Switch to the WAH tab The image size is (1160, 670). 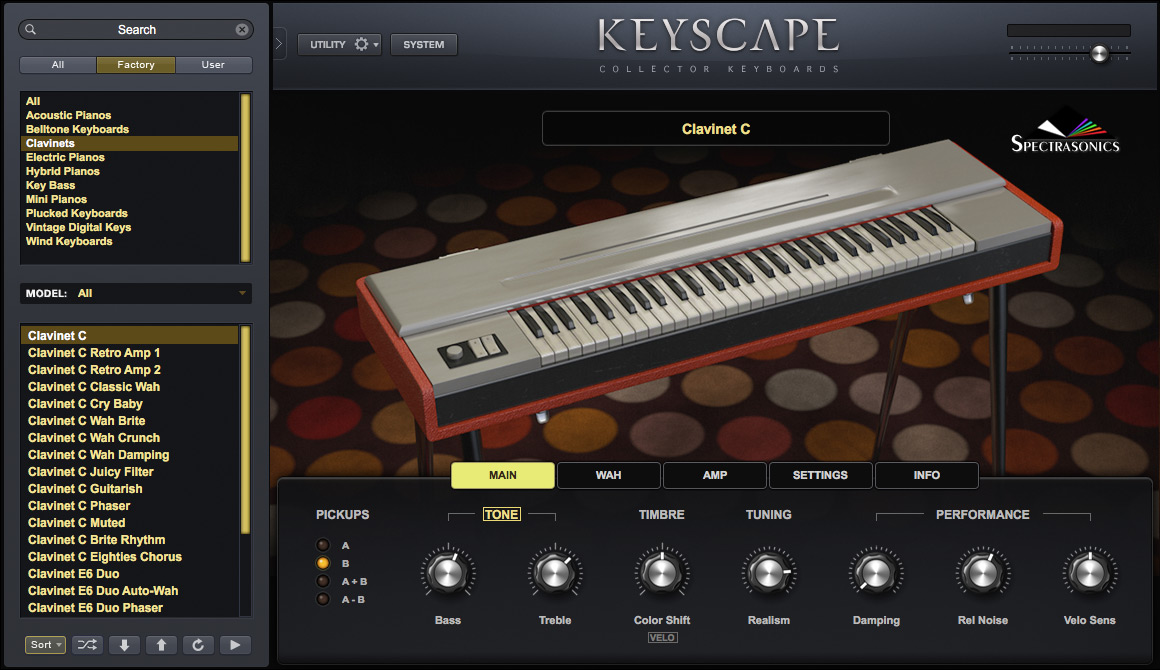point(609,475)
